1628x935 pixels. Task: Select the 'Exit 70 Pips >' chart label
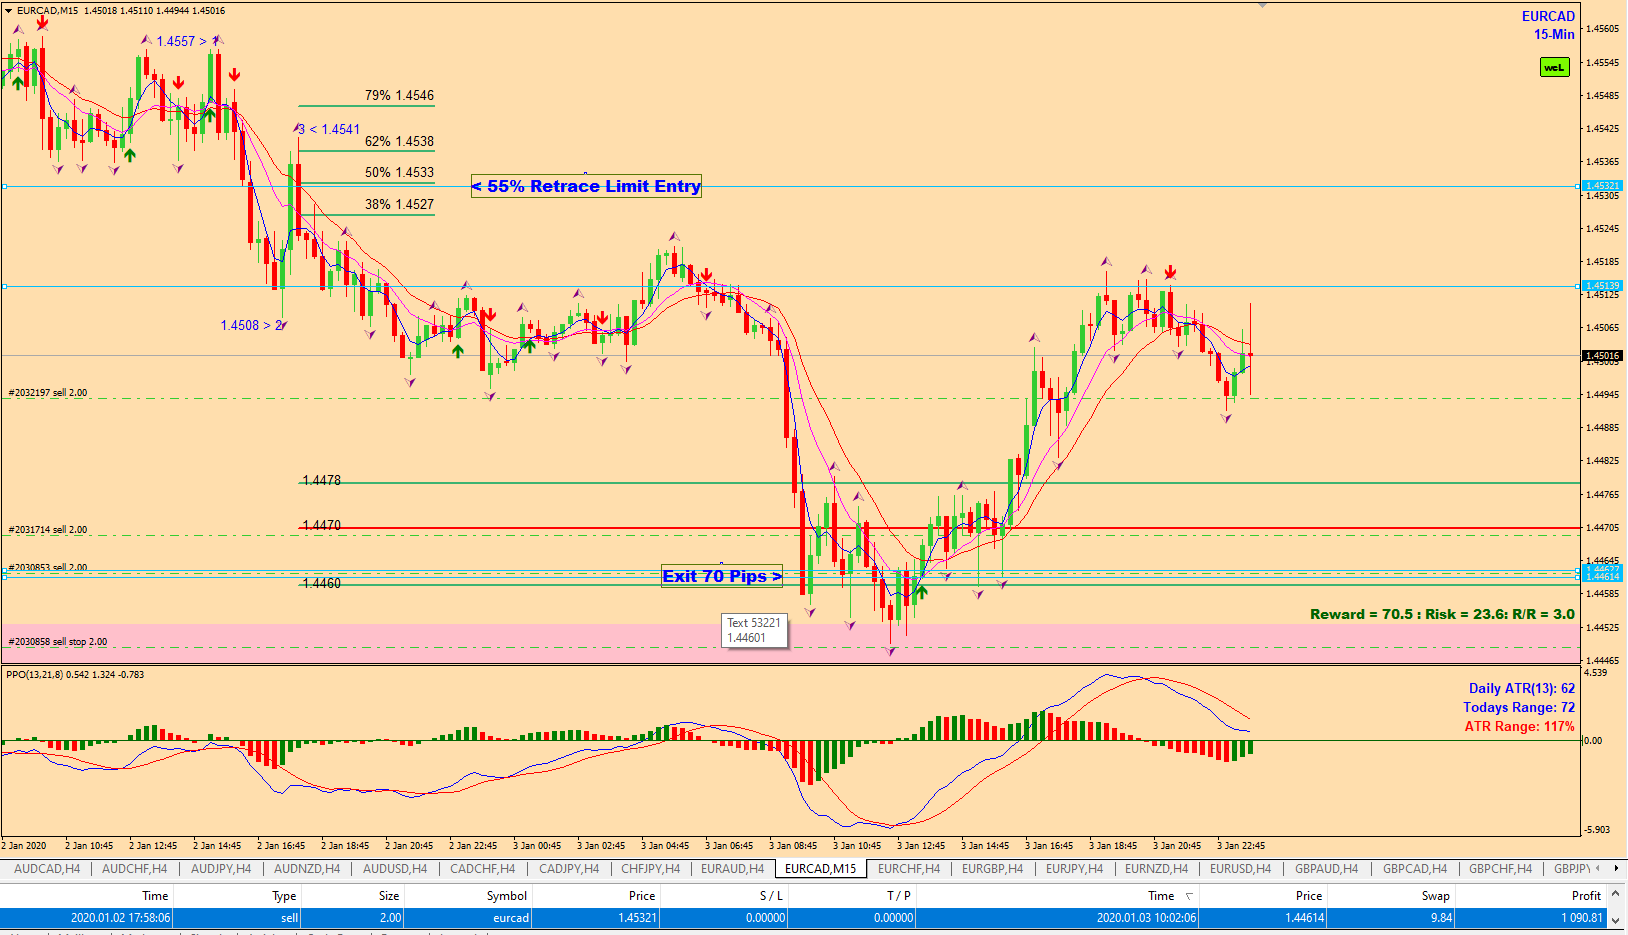point(722,576)
